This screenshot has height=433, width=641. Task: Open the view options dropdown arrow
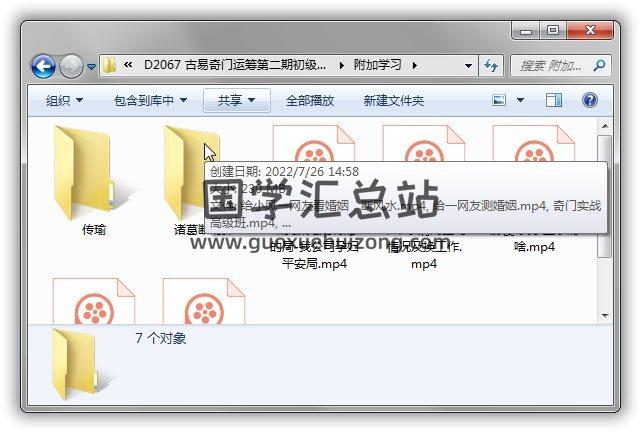click(520, 100)
